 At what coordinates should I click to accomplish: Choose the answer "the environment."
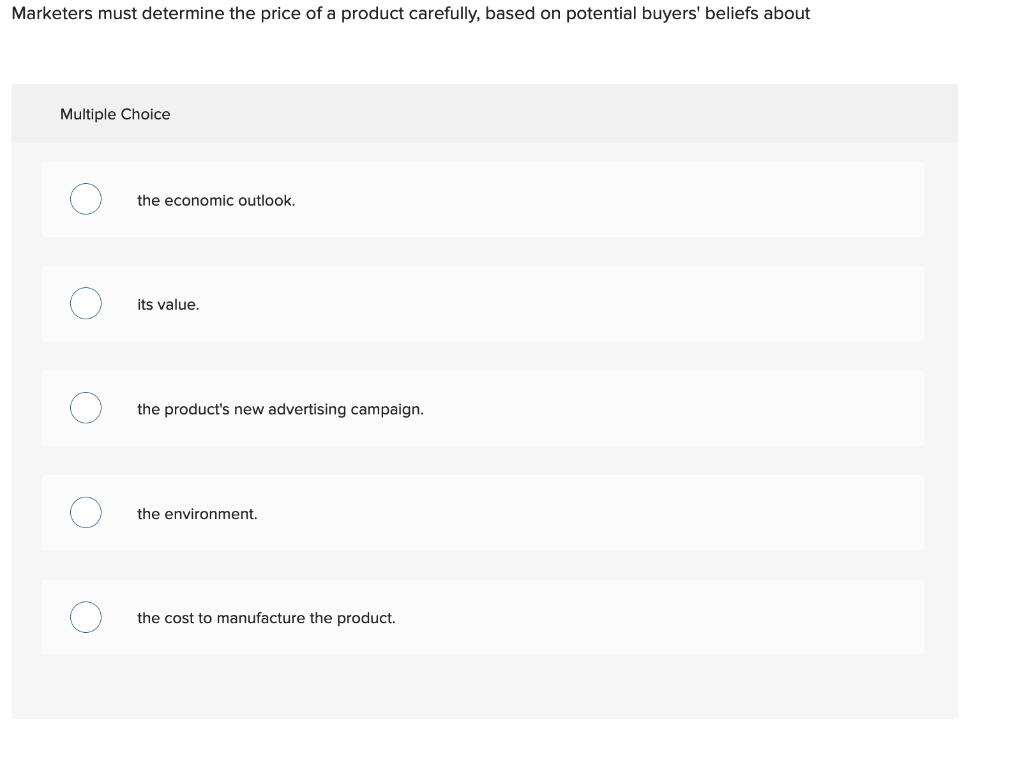tap(197, 513)
